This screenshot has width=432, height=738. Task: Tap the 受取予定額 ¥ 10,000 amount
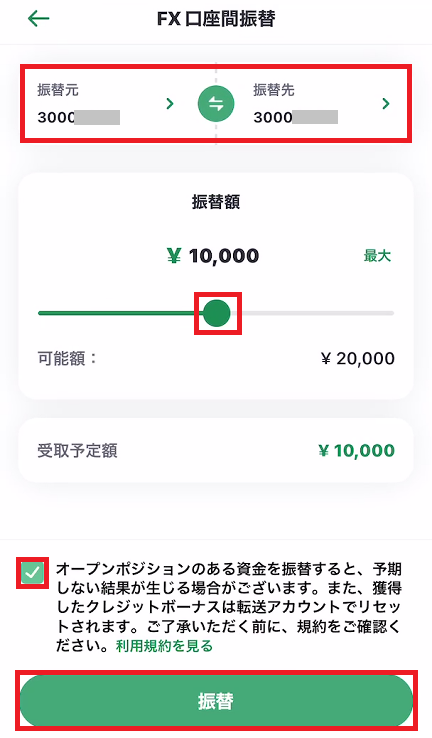(357, 451)
